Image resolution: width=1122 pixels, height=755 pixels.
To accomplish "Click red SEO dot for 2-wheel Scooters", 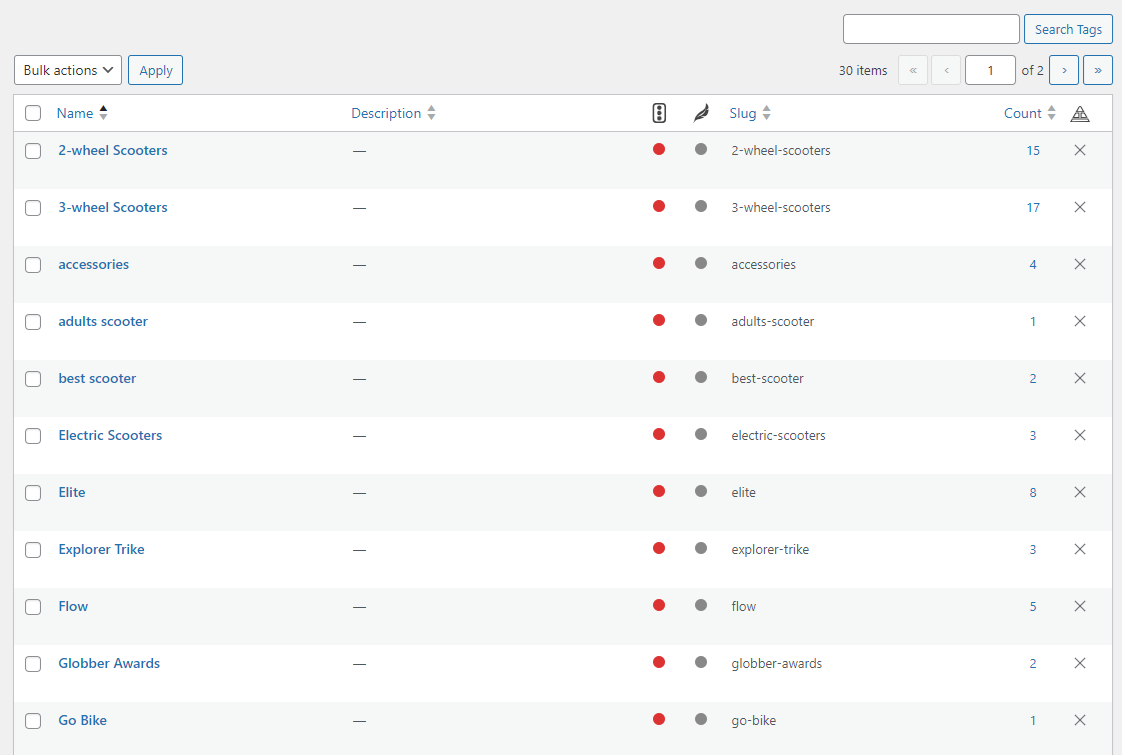I will coord(659,149).
